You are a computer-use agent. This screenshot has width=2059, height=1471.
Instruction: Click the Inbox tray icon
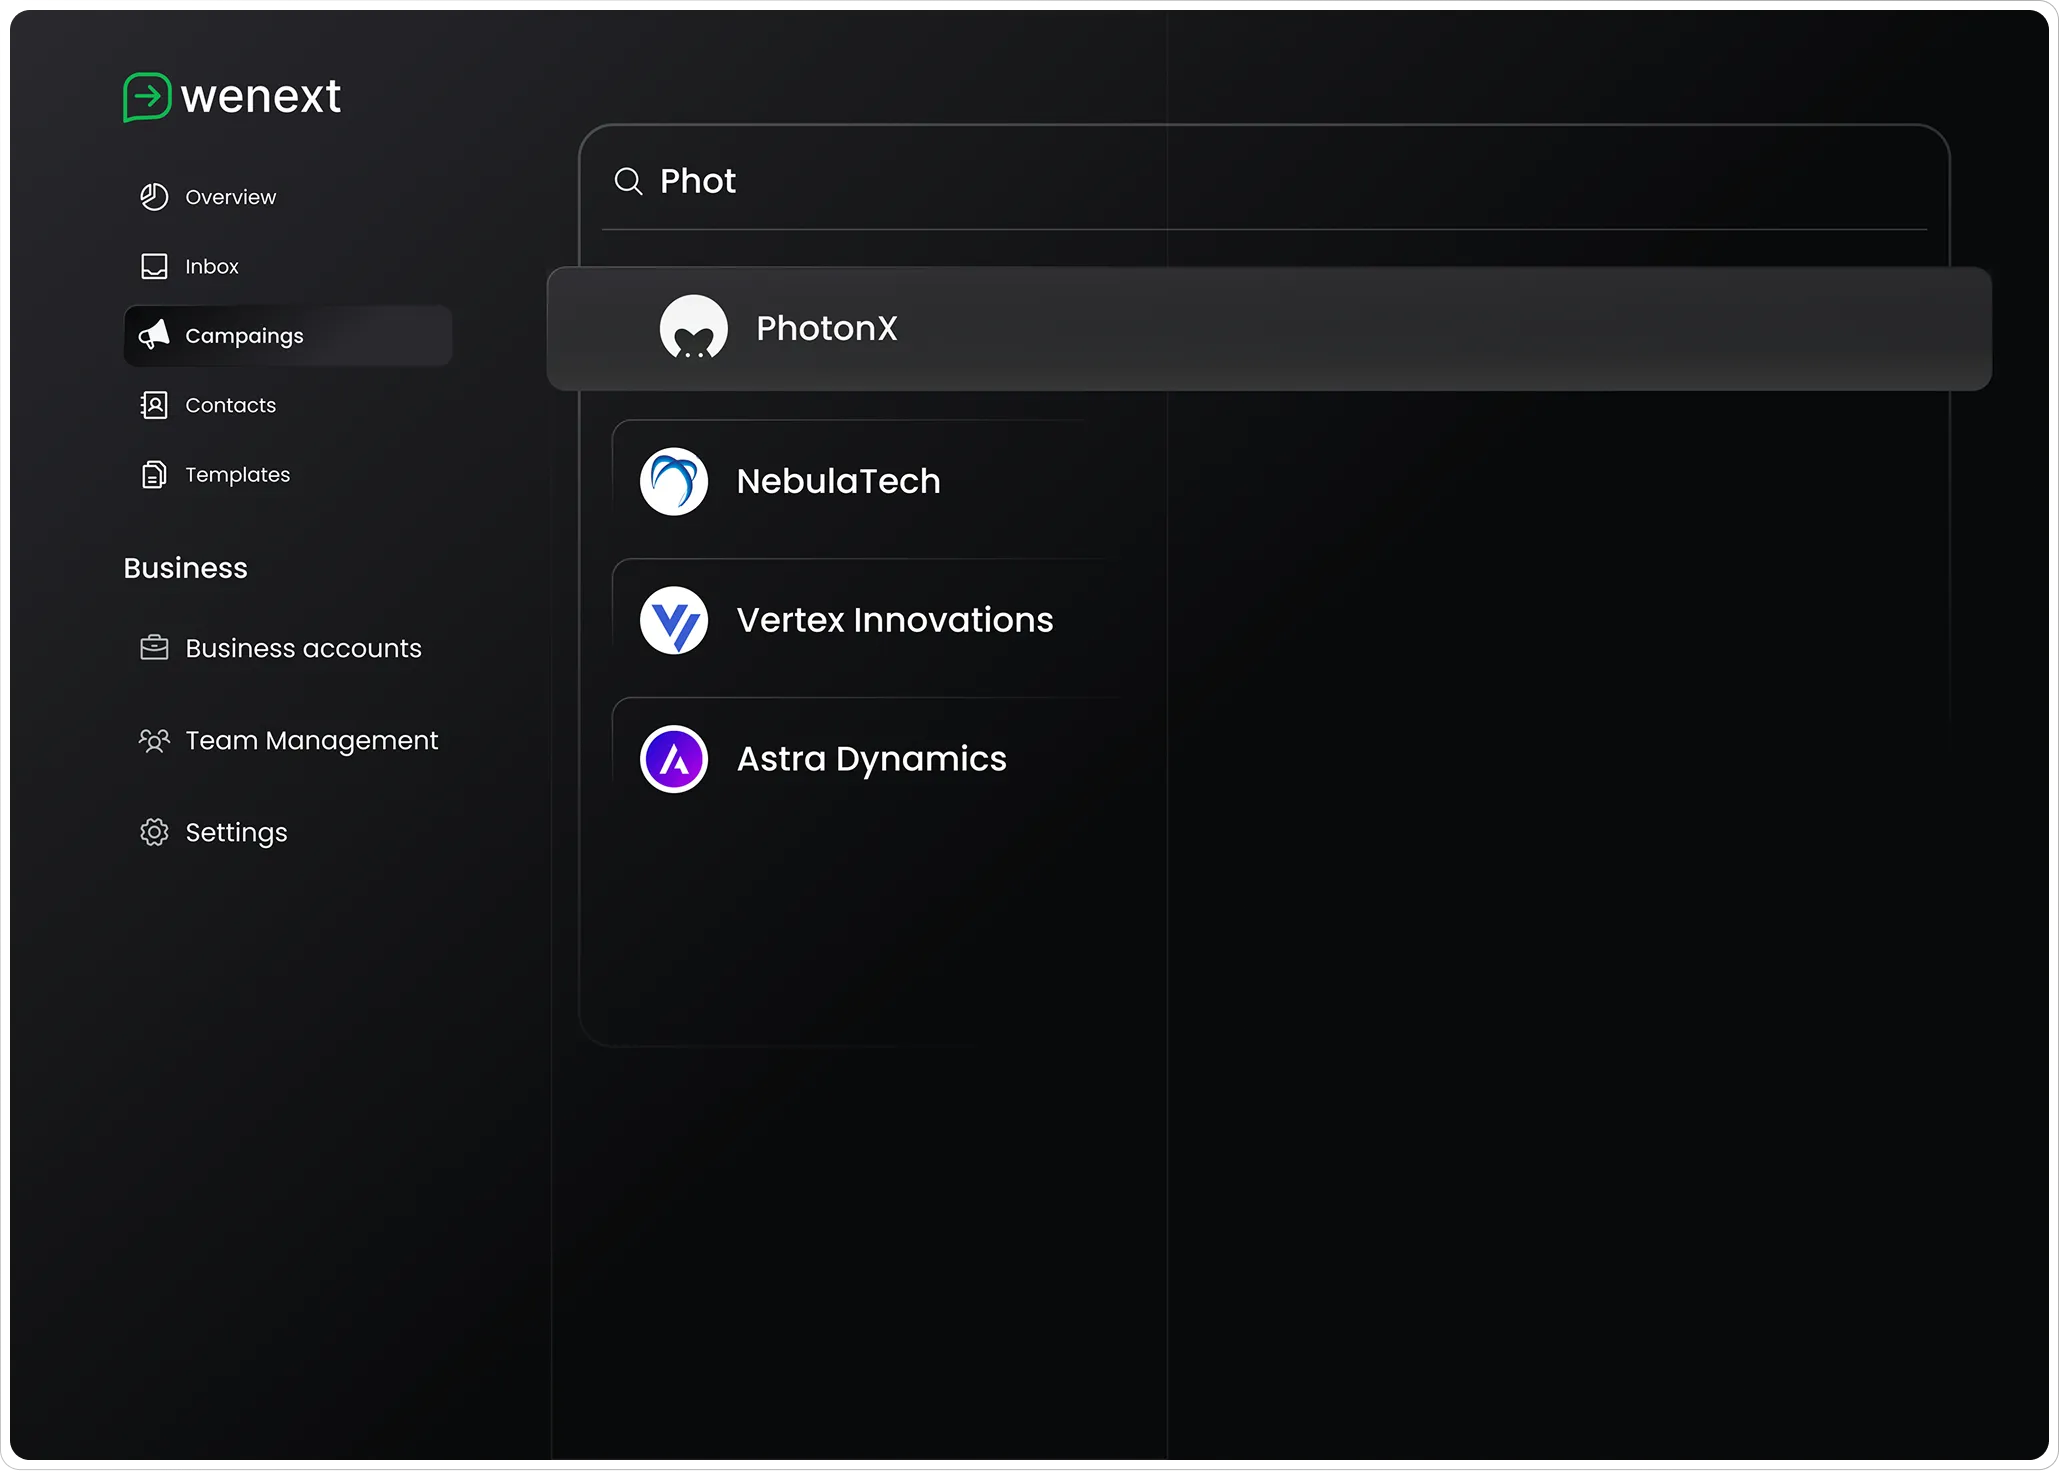click(154, 266)
